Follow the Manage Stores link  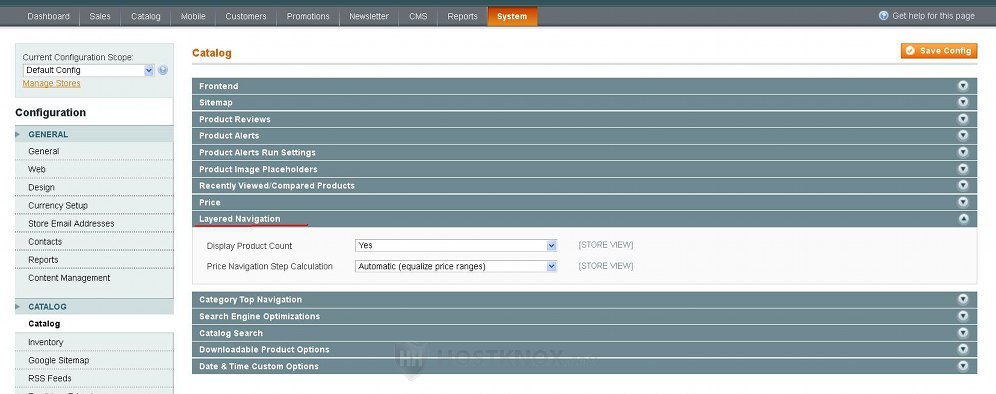(51, 83)
